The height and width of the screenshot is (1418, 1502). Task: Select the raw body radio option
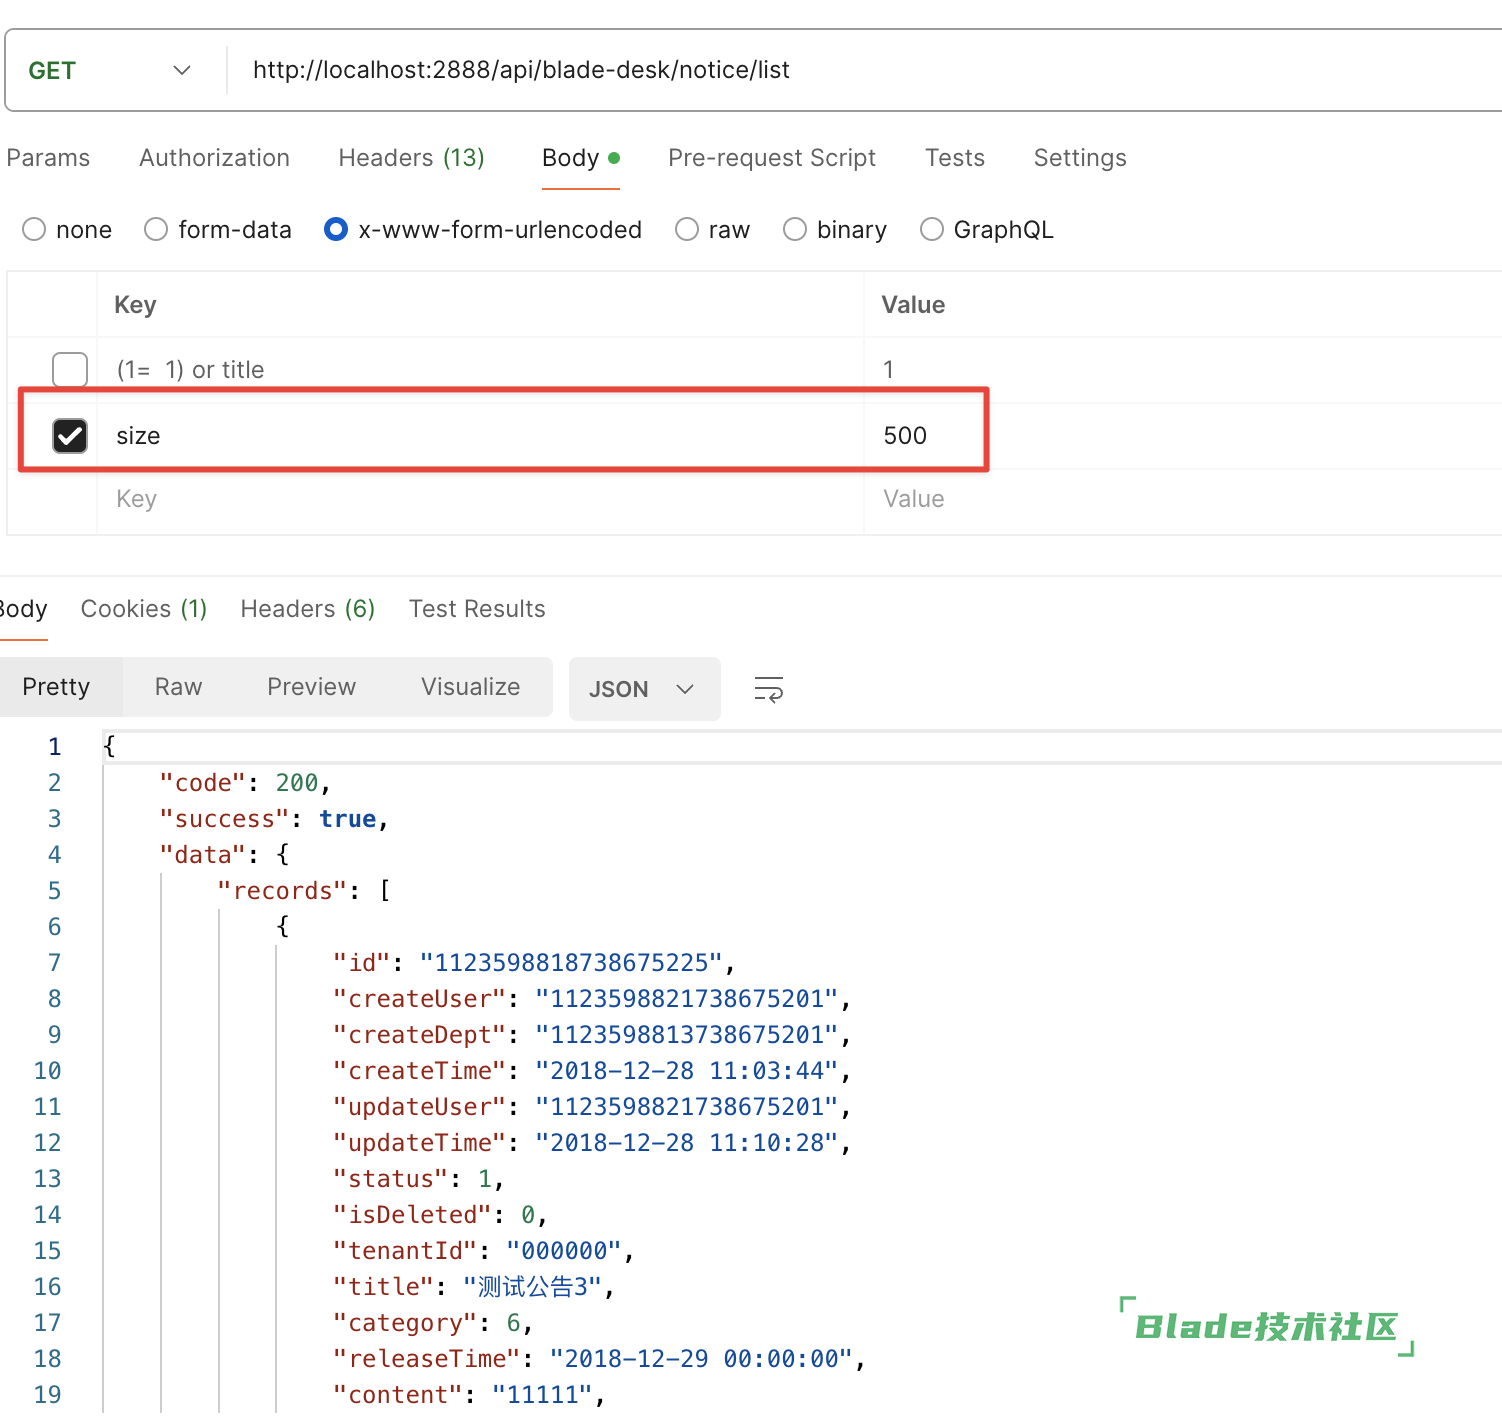(687, 229)
